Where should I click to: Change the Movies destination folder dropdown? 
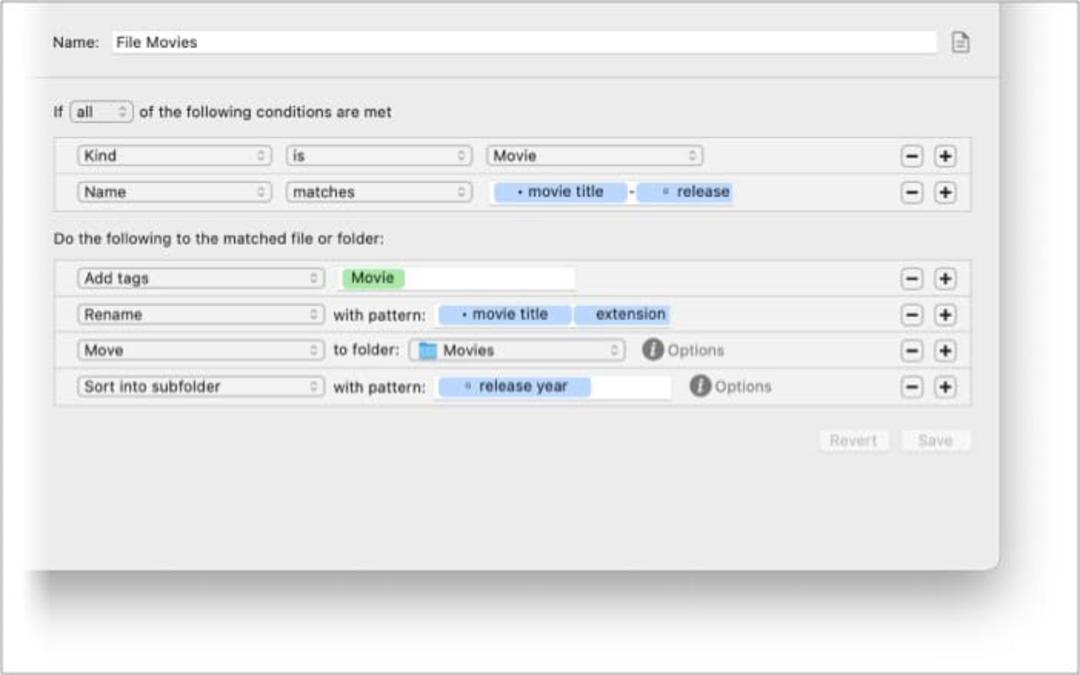click(517, 350)
